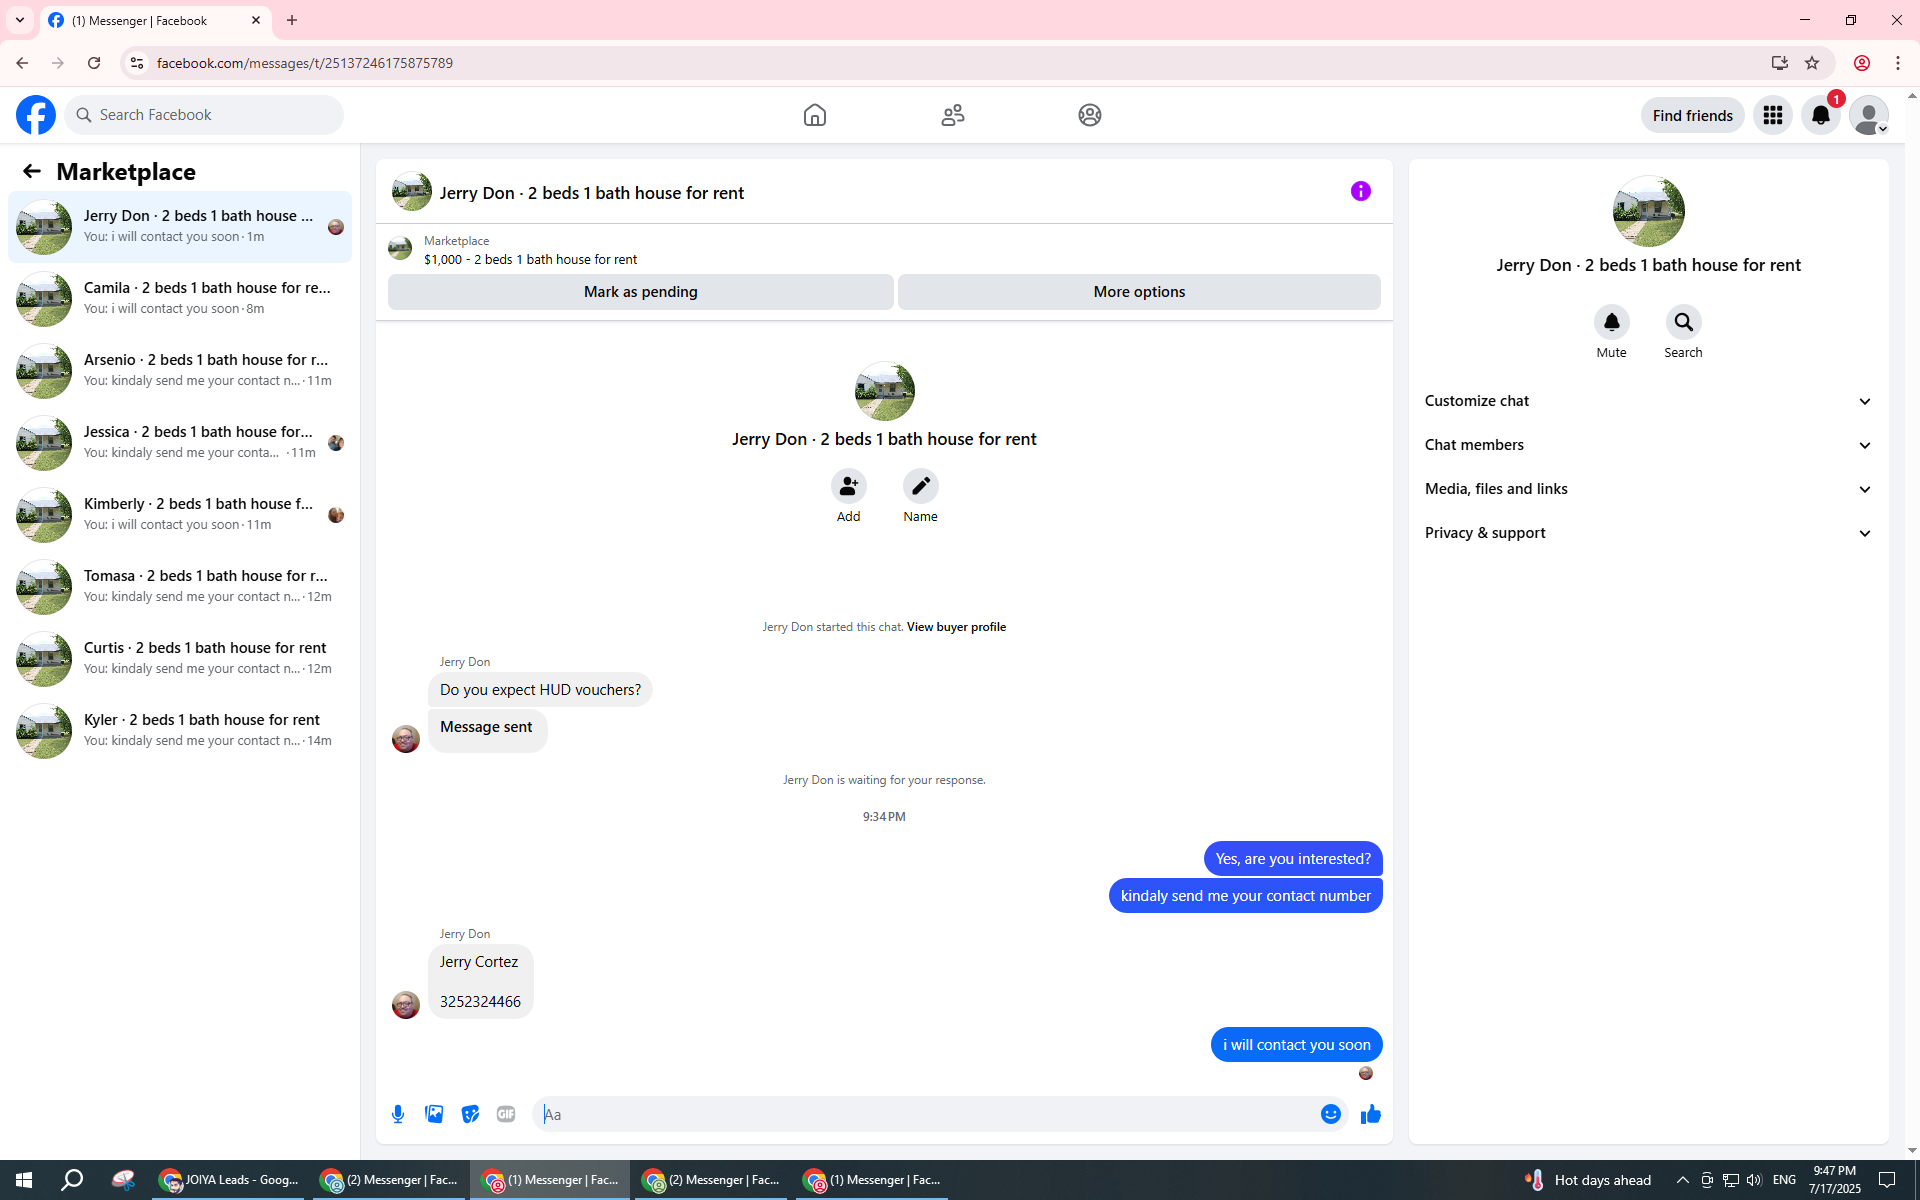Send a thumbs-up like
This screenshot has height=1200, width=1920.
(1371, 1114)
